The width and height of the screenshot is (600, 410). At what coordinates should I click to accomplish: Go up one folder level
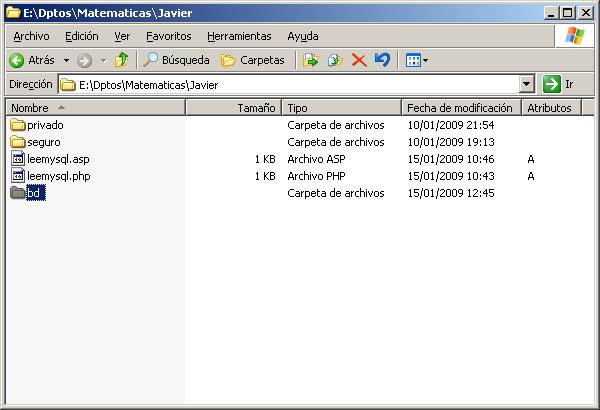(121, 60)
